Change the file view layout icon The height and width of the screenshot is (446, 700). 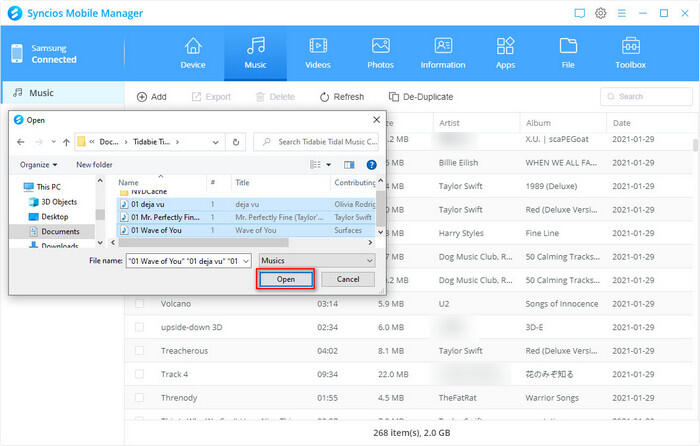coord(315,165)
